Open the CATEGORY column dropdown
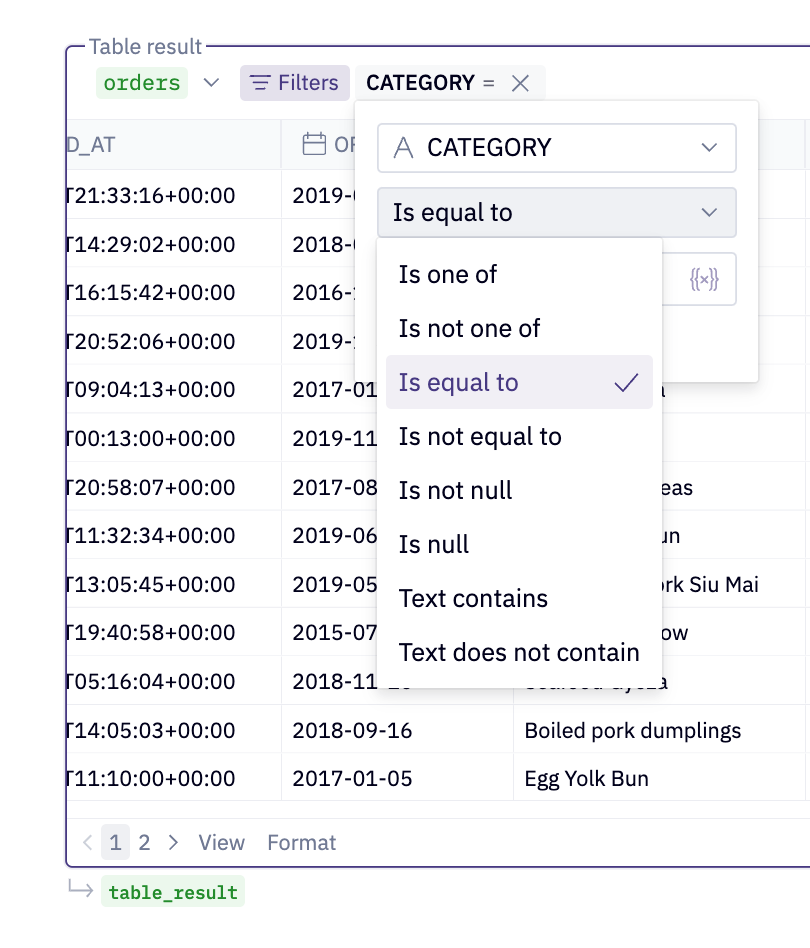 (557, 148)
